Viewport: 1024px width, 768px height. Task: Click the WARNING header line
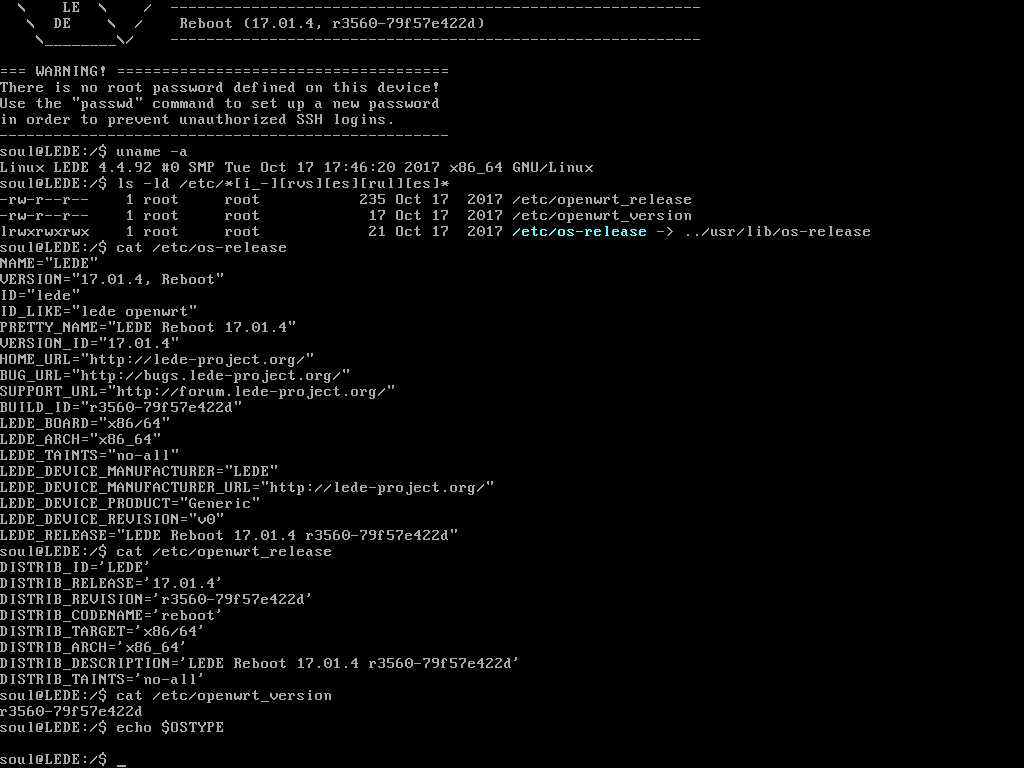point(224,71)
